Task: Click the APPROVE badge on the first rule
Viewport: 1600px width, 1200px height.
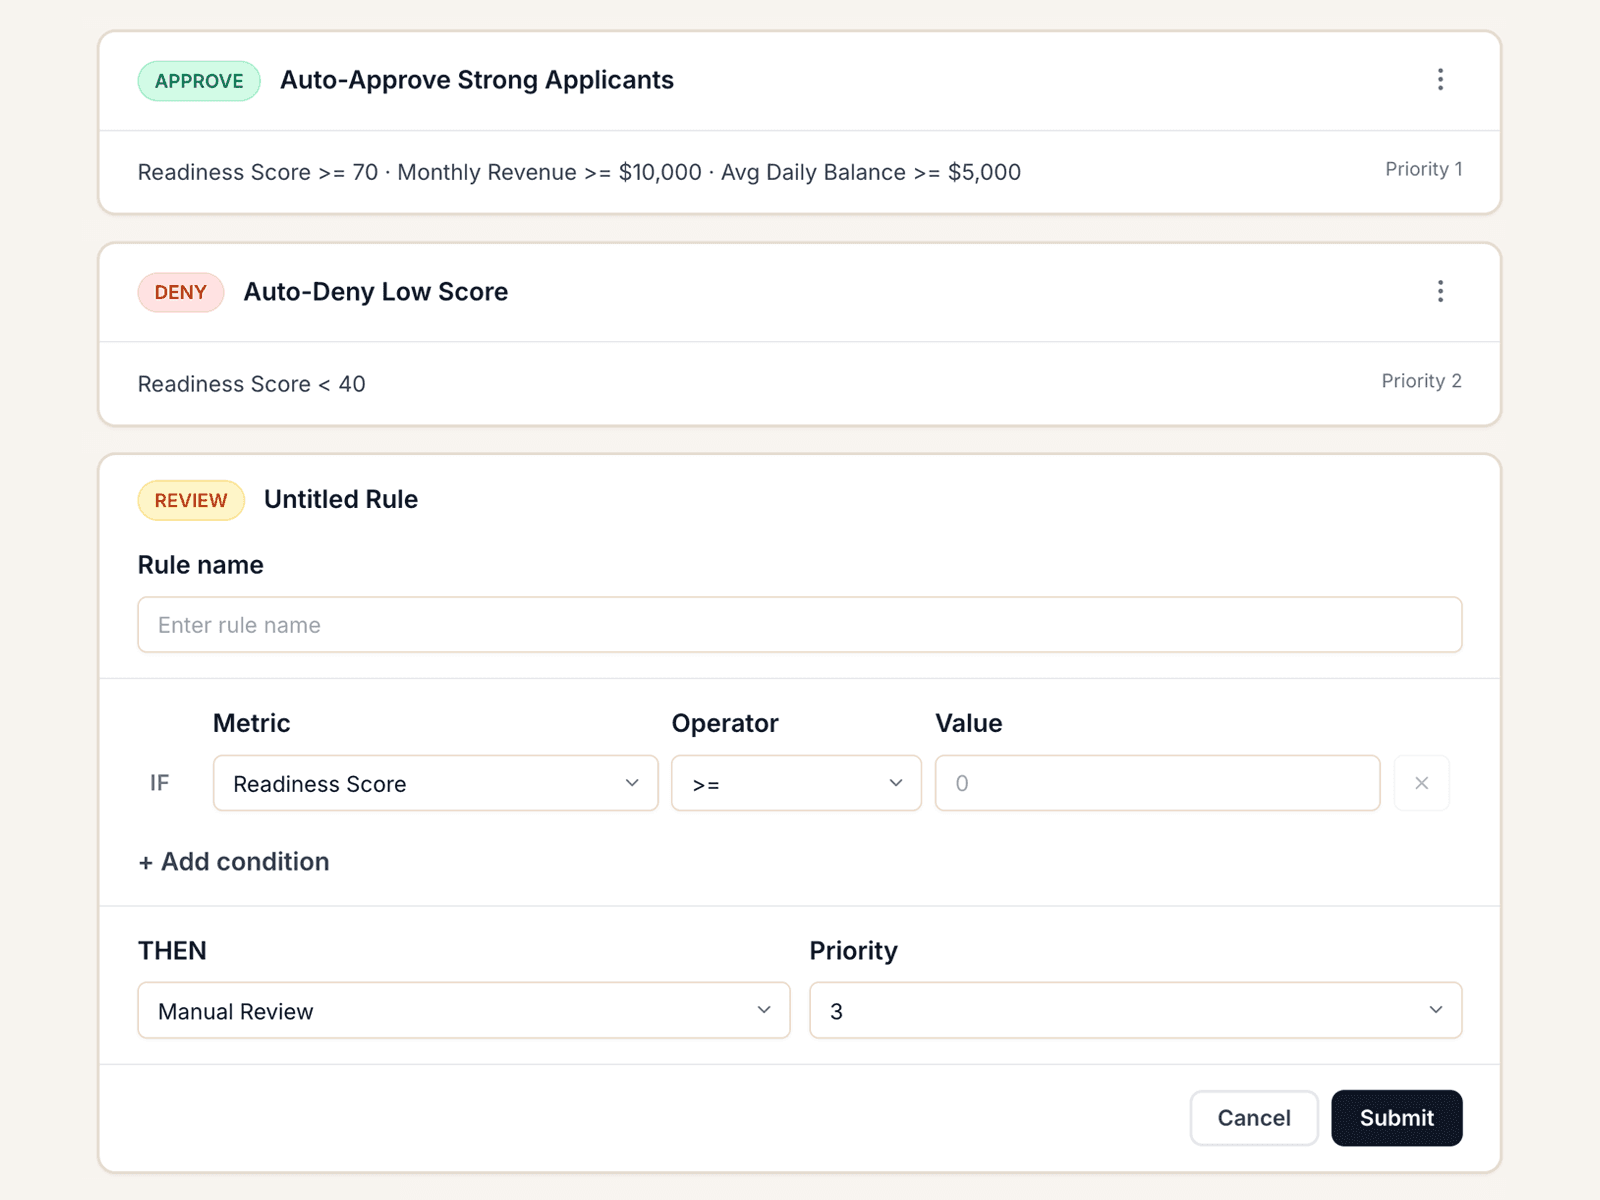Action: [198, 80]
